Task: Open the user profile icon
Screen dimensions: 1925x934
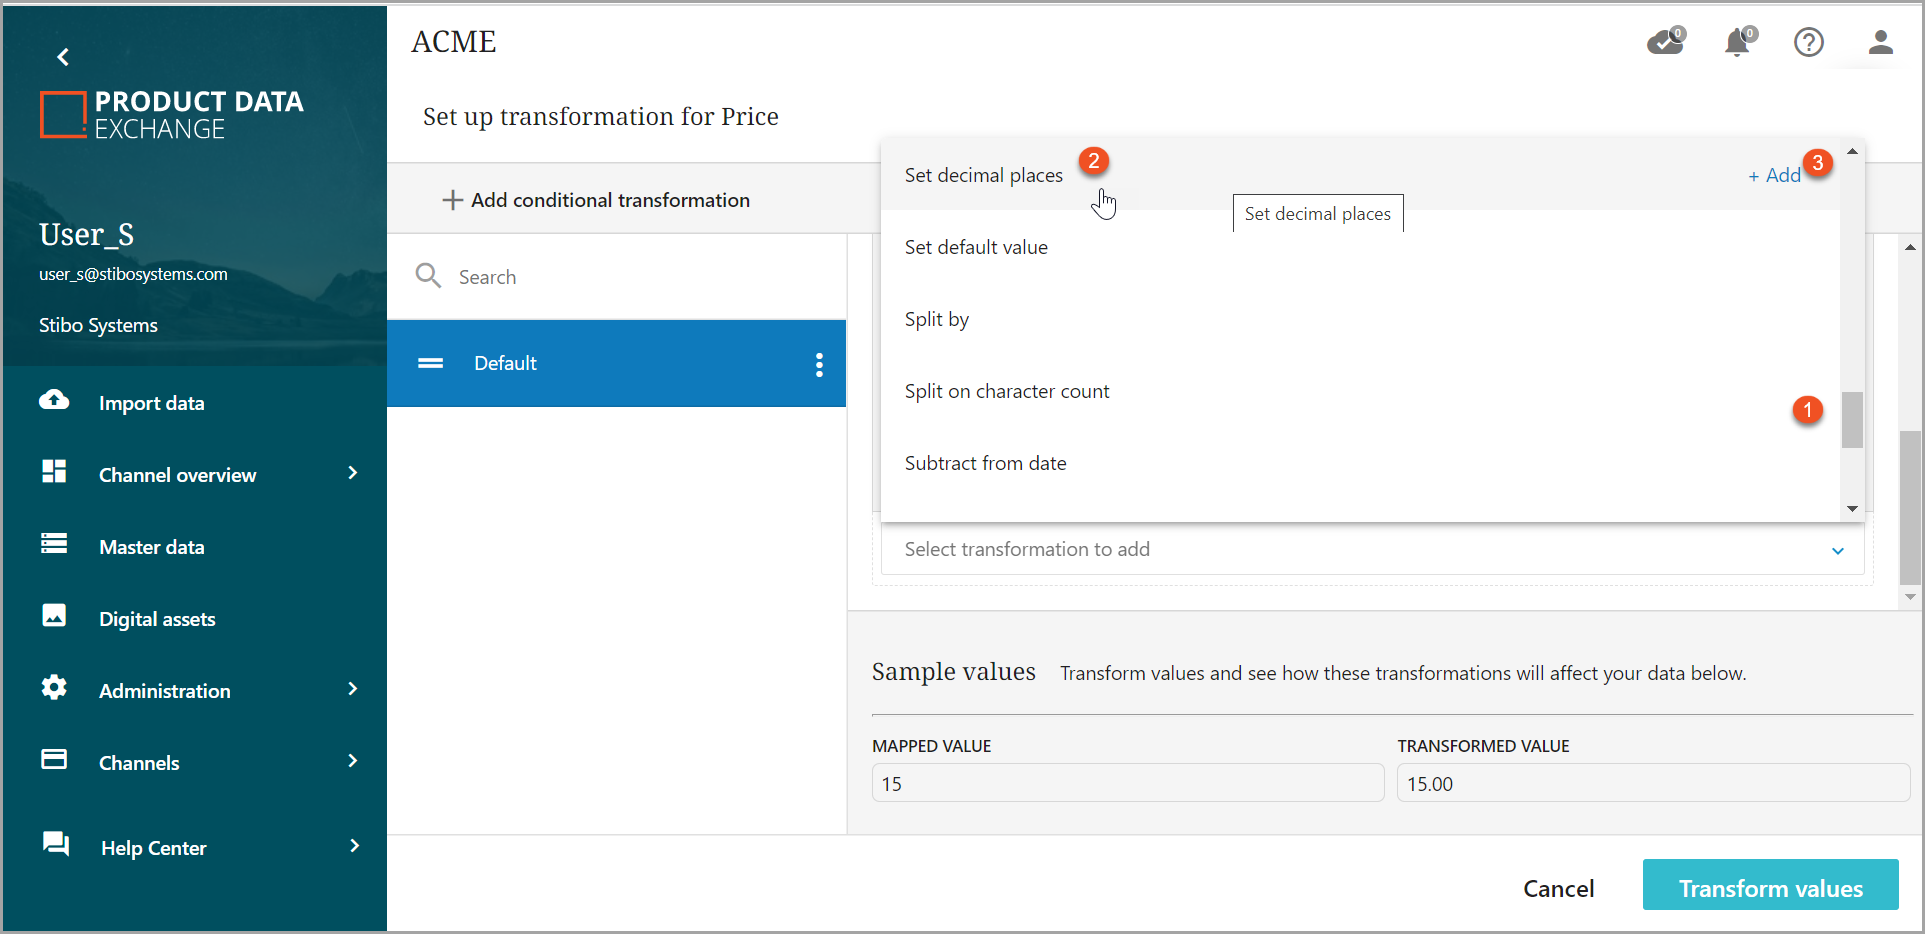Action: click(1880, 42)
